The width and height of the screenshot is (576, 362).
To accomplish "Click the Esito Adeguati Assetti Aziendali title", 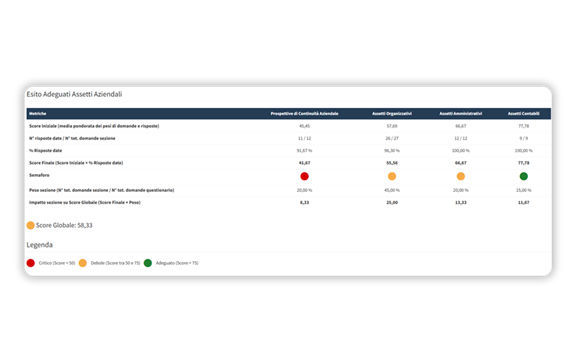I will [74, 94].
